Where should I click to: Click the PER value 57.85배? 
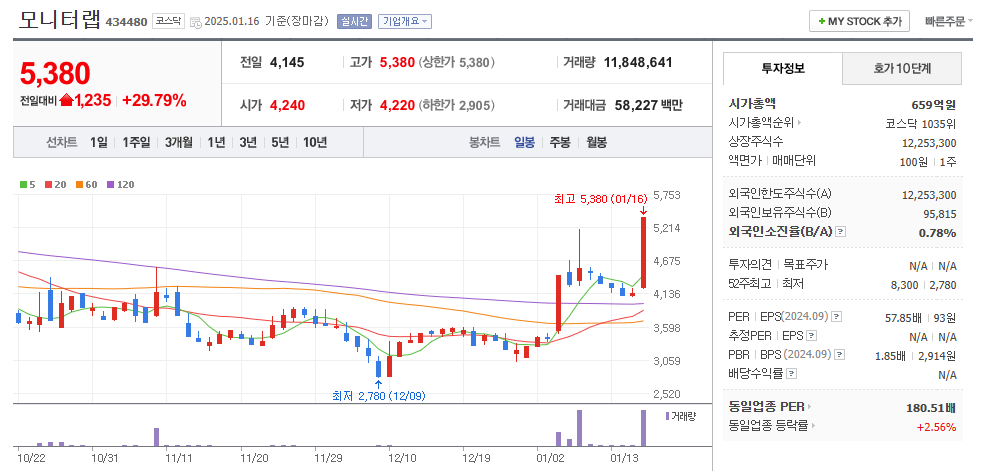click(905, 317)
